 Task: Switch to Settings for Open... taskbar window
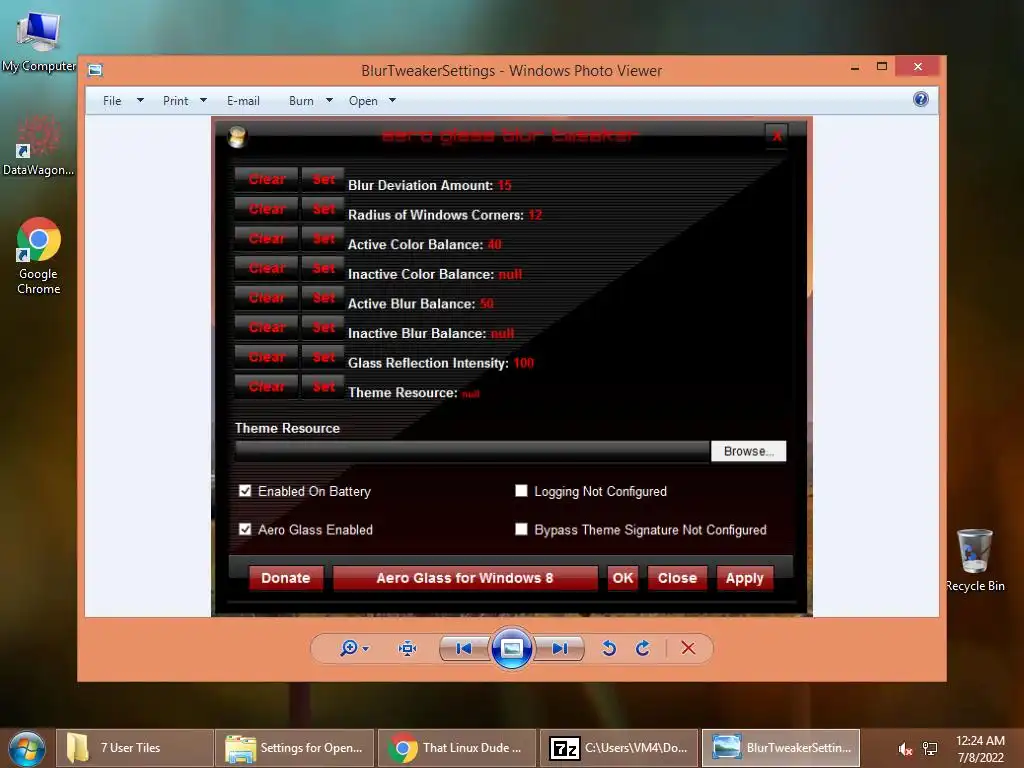[x=295, y=748]
